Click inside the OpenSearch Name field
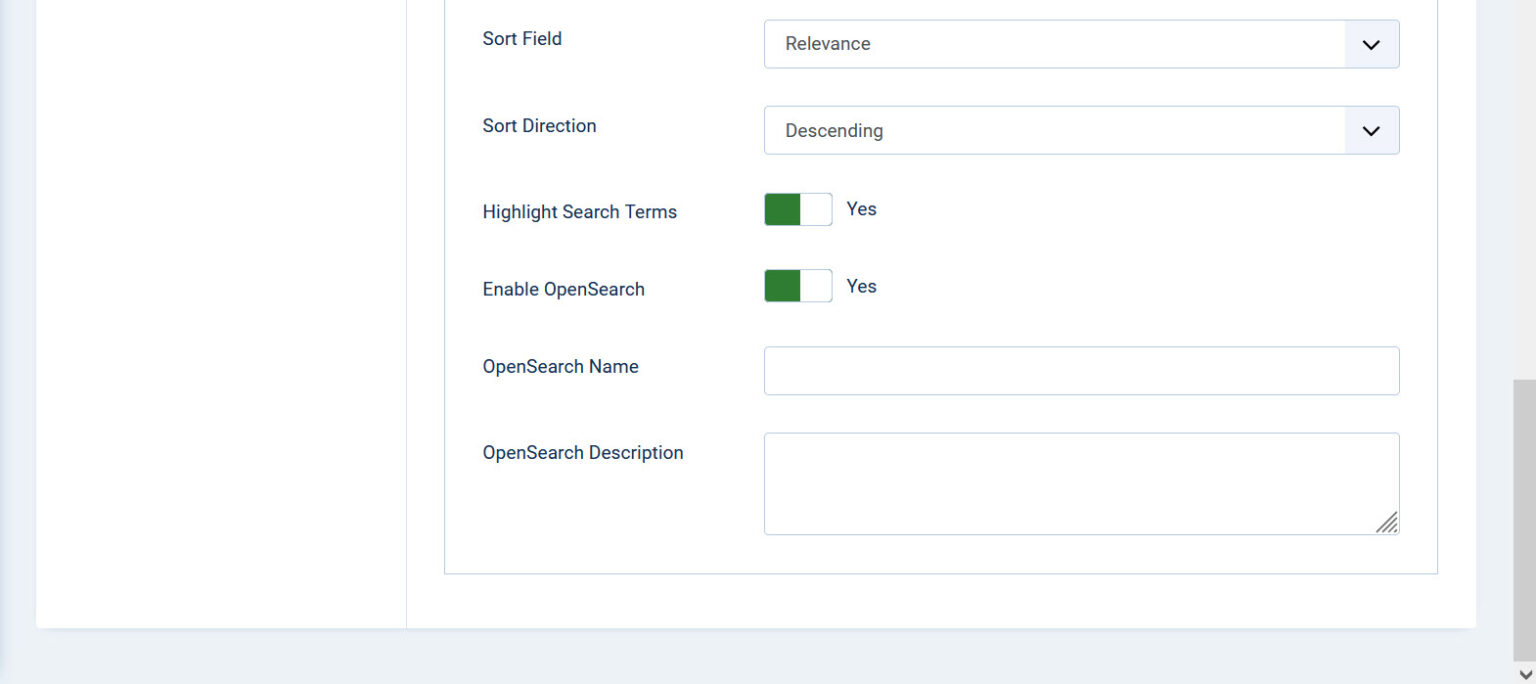 1080,370
